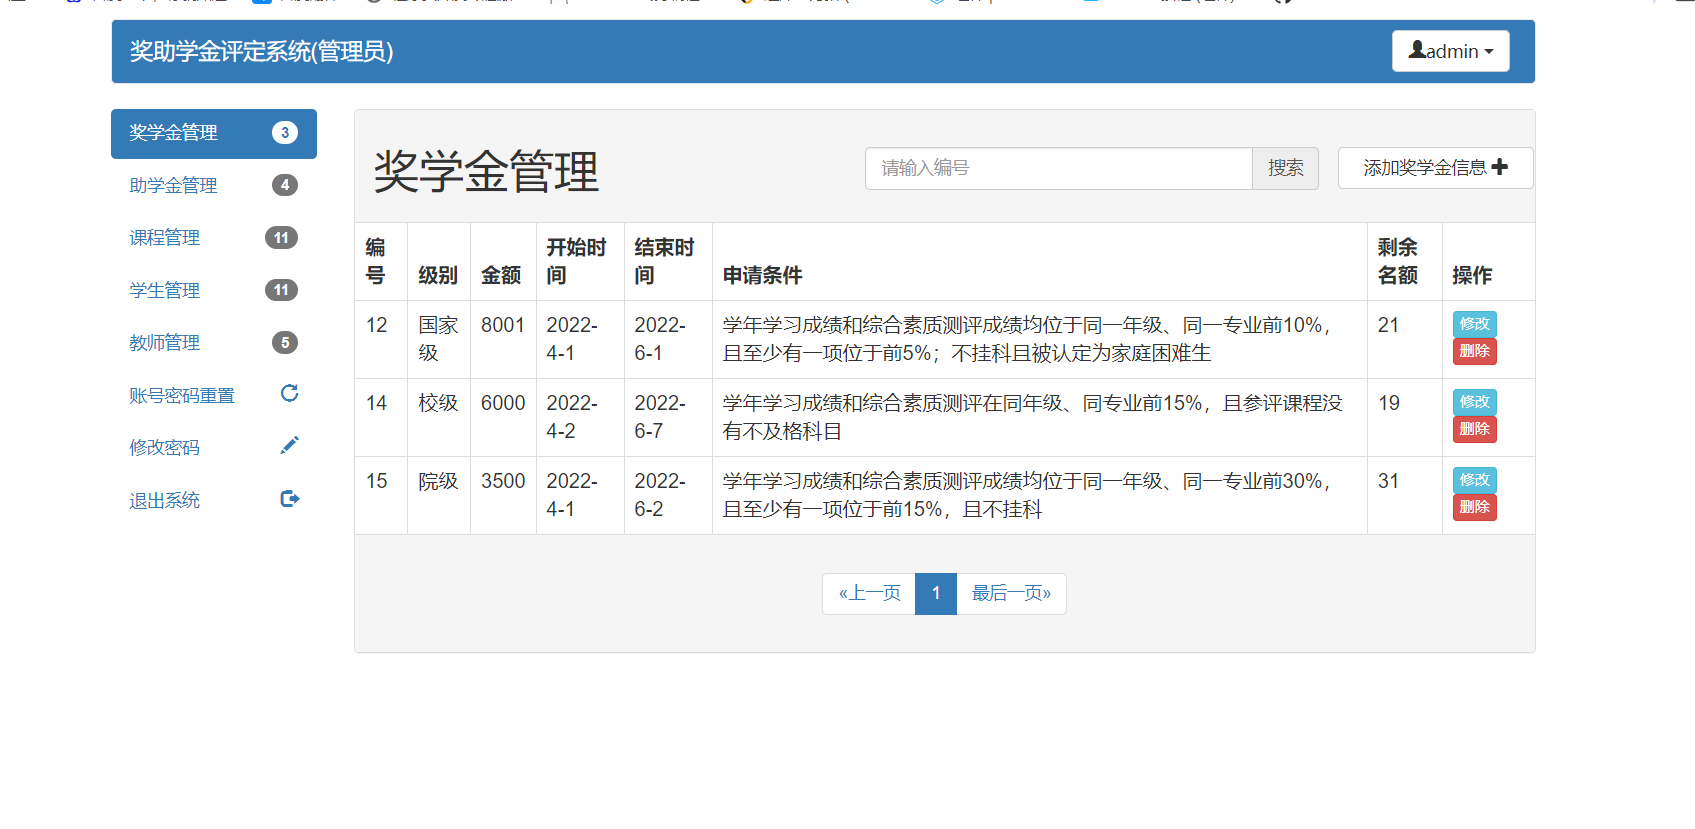Open 助学金管理 in the sidebar
Viewport: 1695px width, 829px height.
[214, 186]
